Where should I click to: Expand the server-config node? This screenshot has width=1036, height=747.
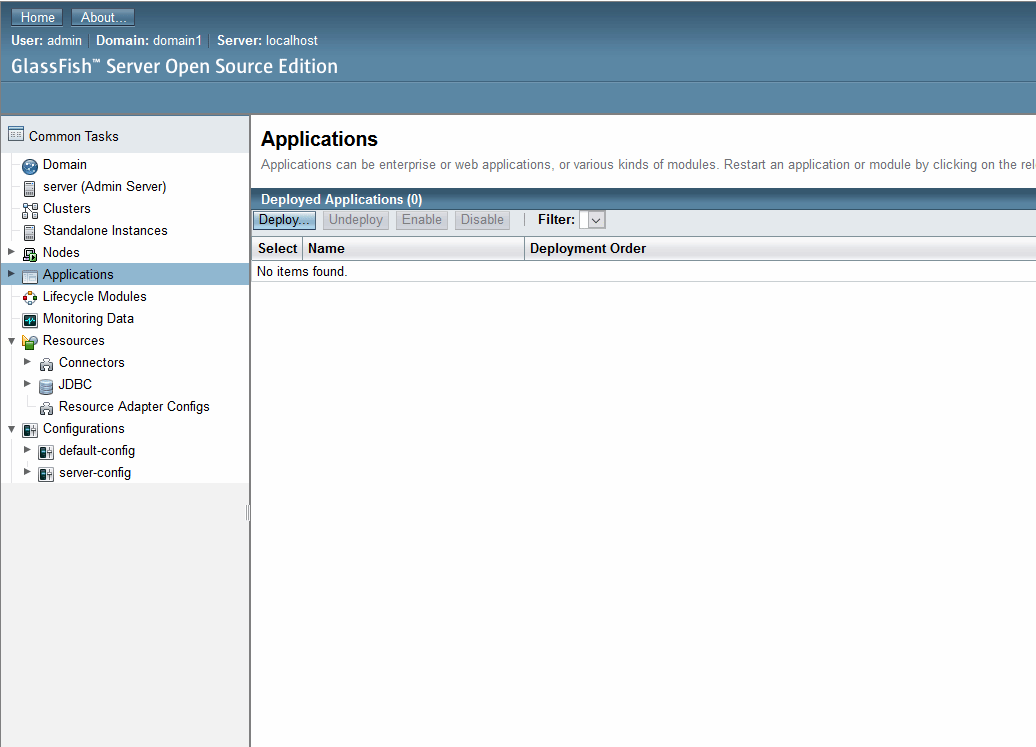tap(28, 472)
